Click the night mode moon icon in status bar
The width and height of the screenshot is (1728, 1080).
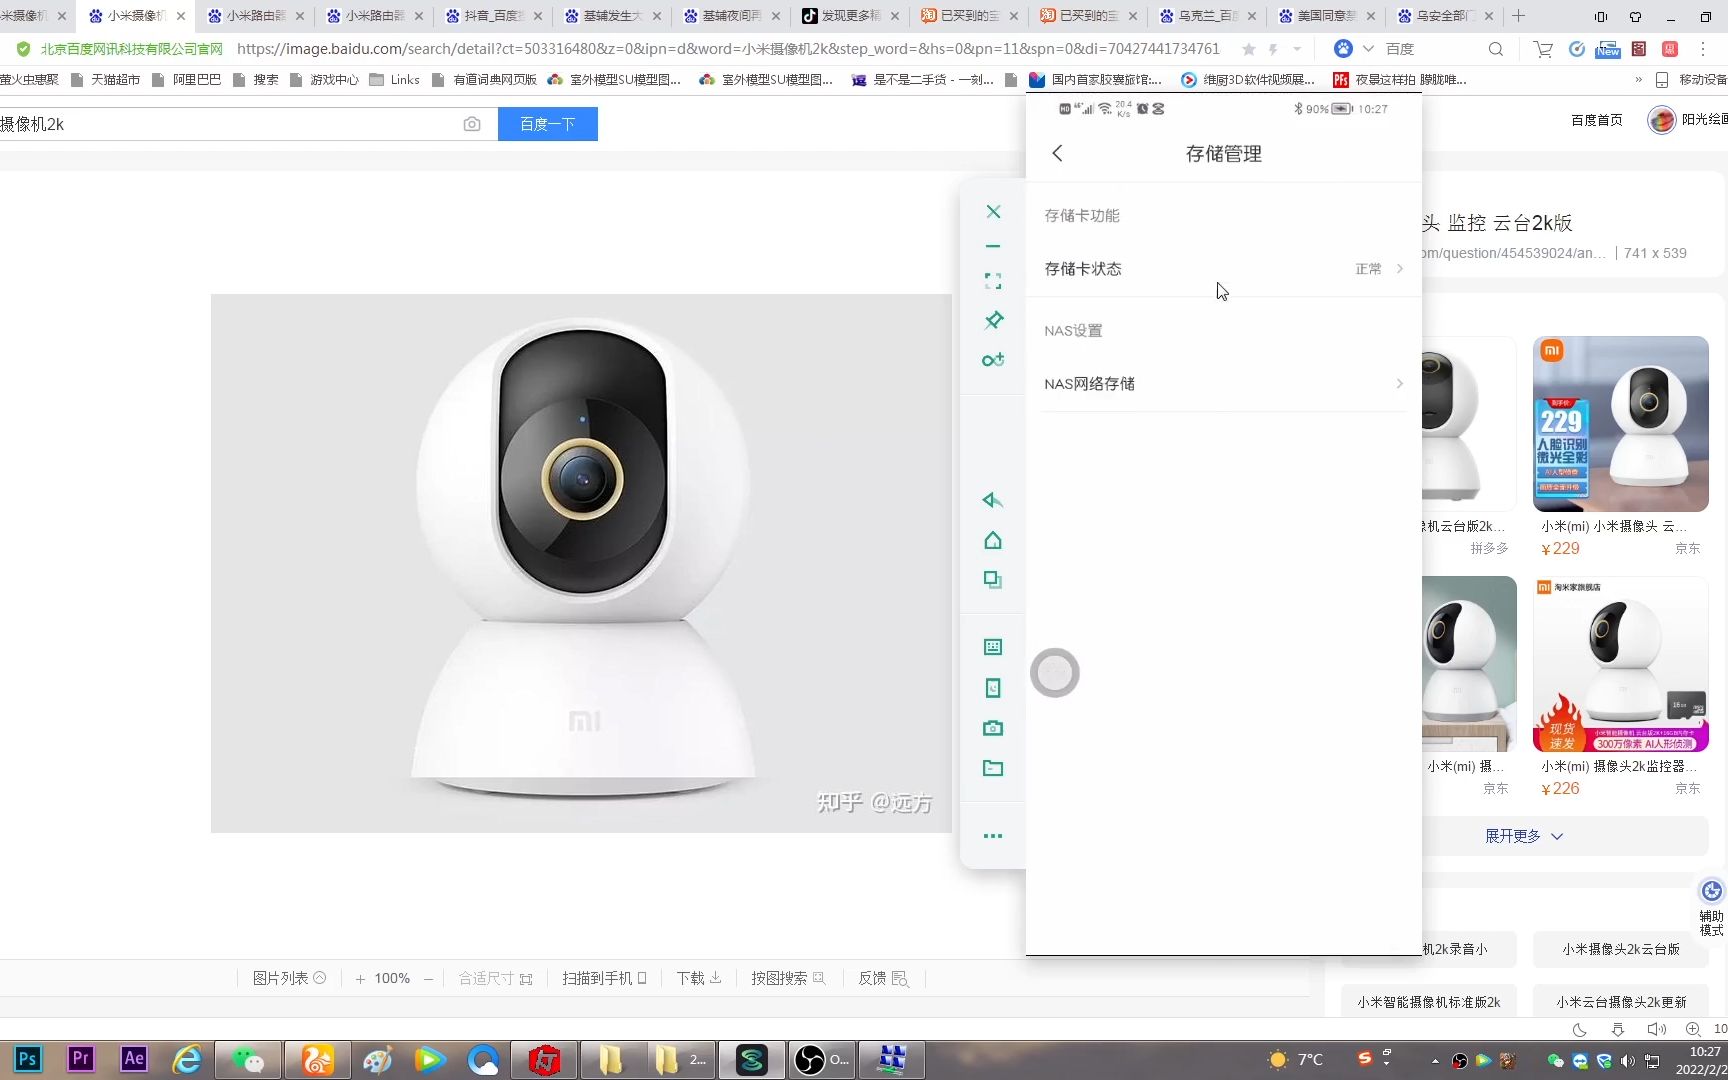(1580, 1029)
